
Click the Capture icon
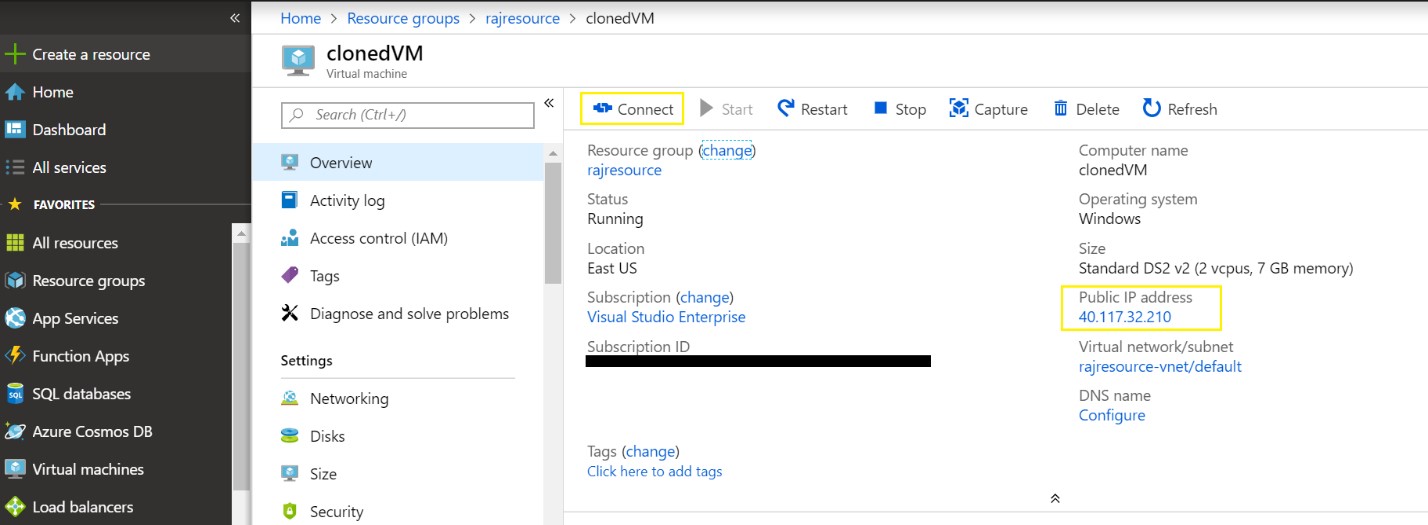(959, 109)
